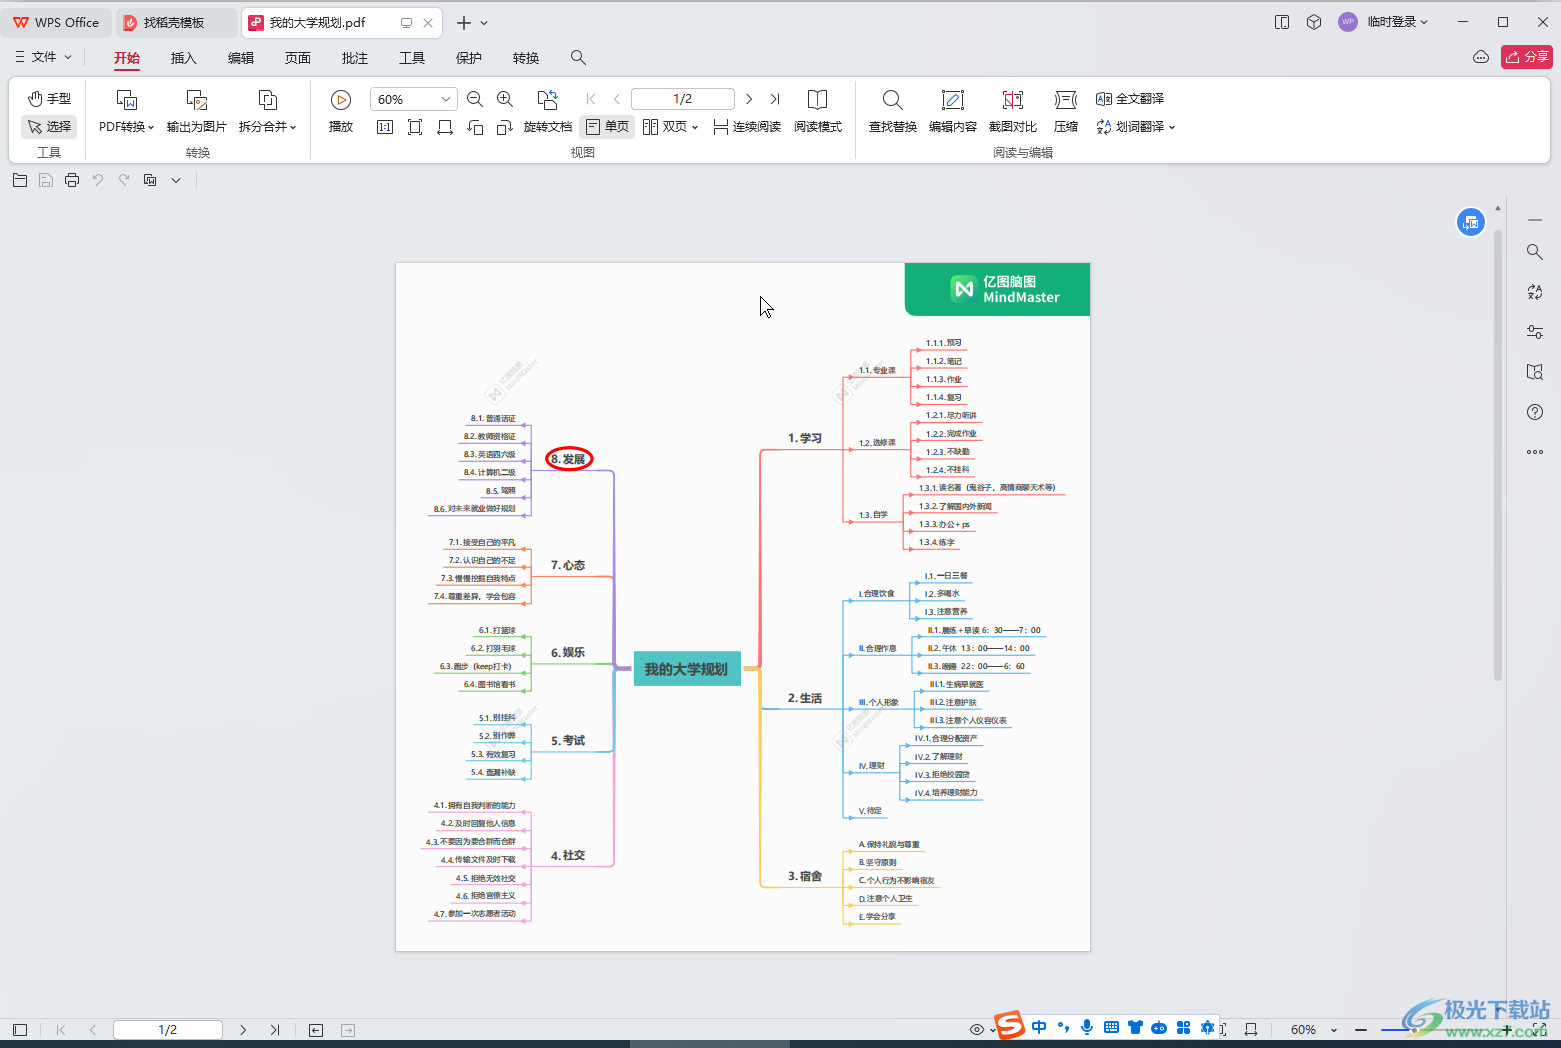This screenshot has height=1048, width=1561.
Task: Click search icon next to 转换 tab
Action: (578, 58)
